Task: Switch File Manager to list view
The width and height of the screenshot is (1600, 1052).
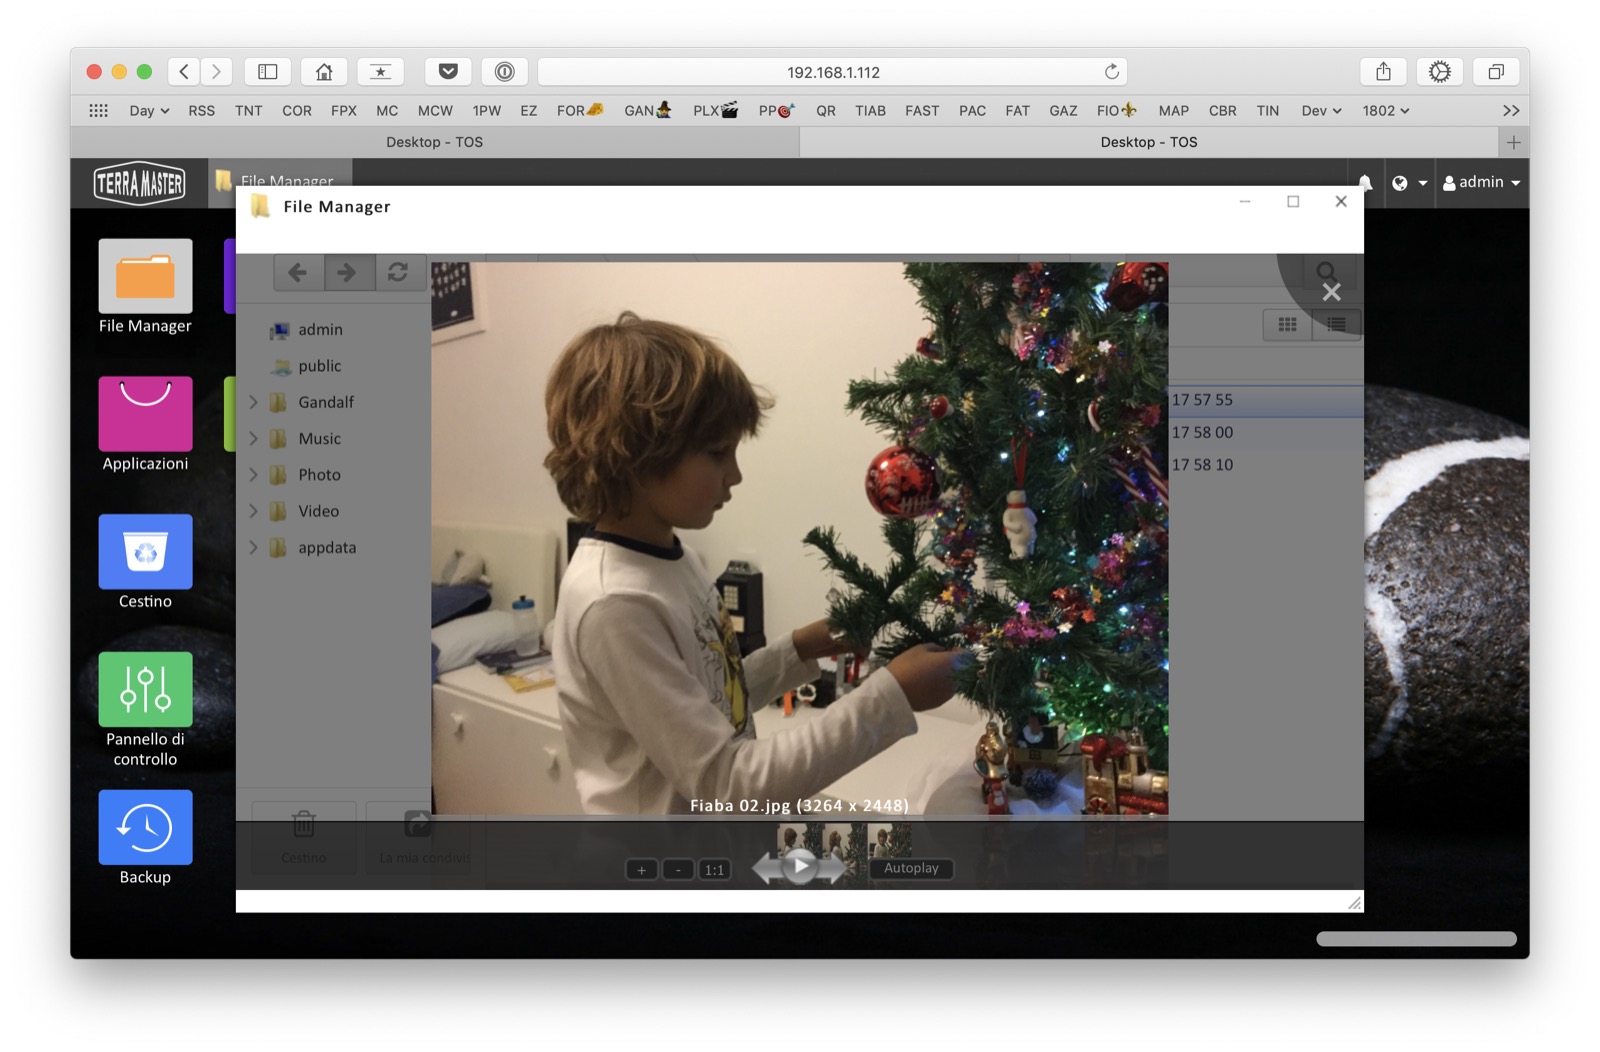Action: tap(1336, 324)
